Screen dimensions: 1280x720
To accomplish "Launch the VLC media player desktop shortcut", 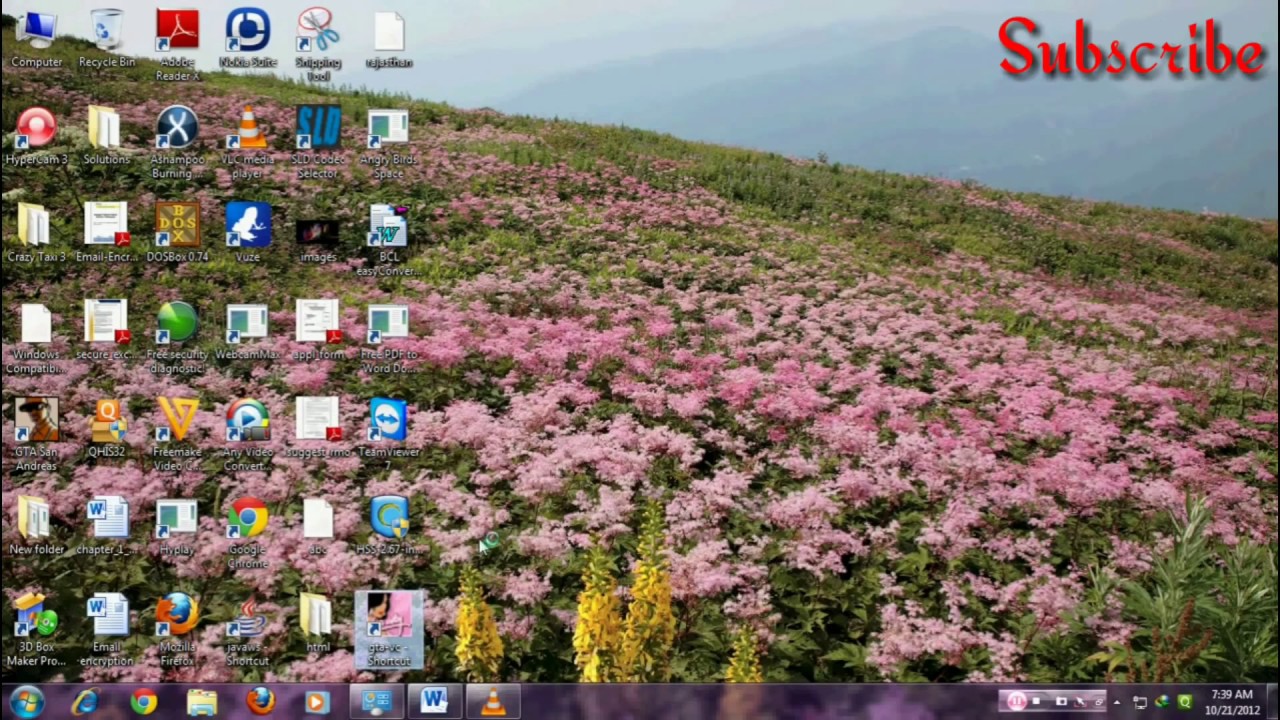I will 247,142.
